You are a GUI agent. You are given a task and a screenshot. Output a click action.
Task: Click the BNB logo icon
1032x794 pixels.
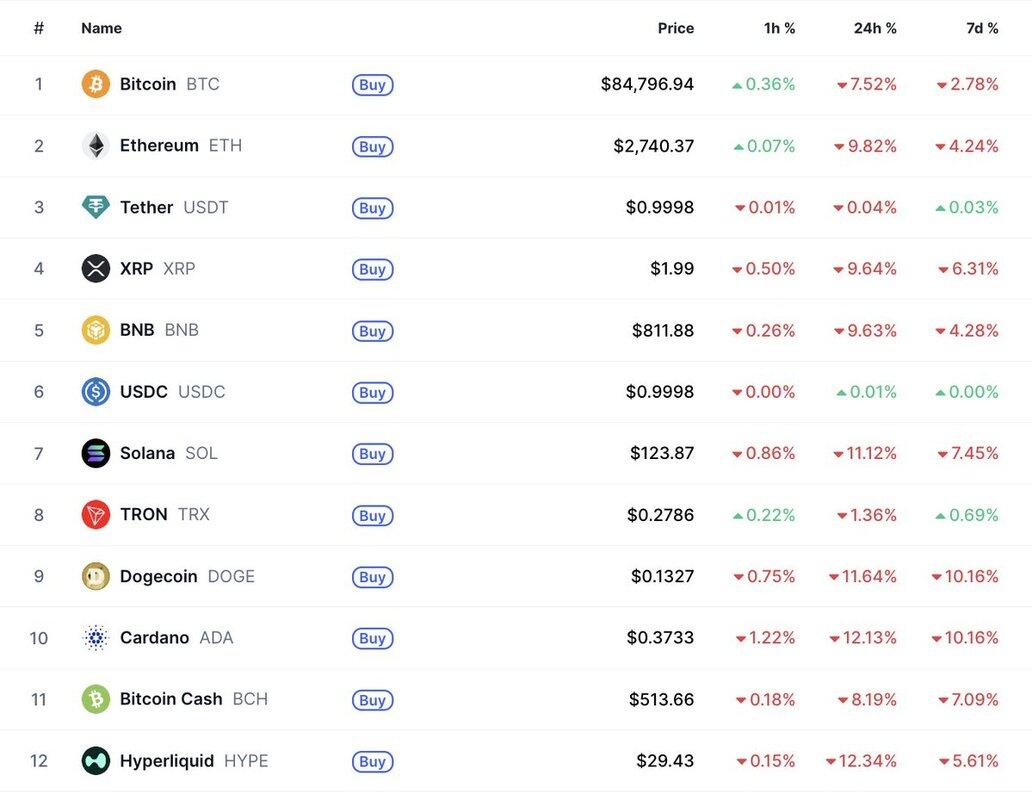coord(95,330)
